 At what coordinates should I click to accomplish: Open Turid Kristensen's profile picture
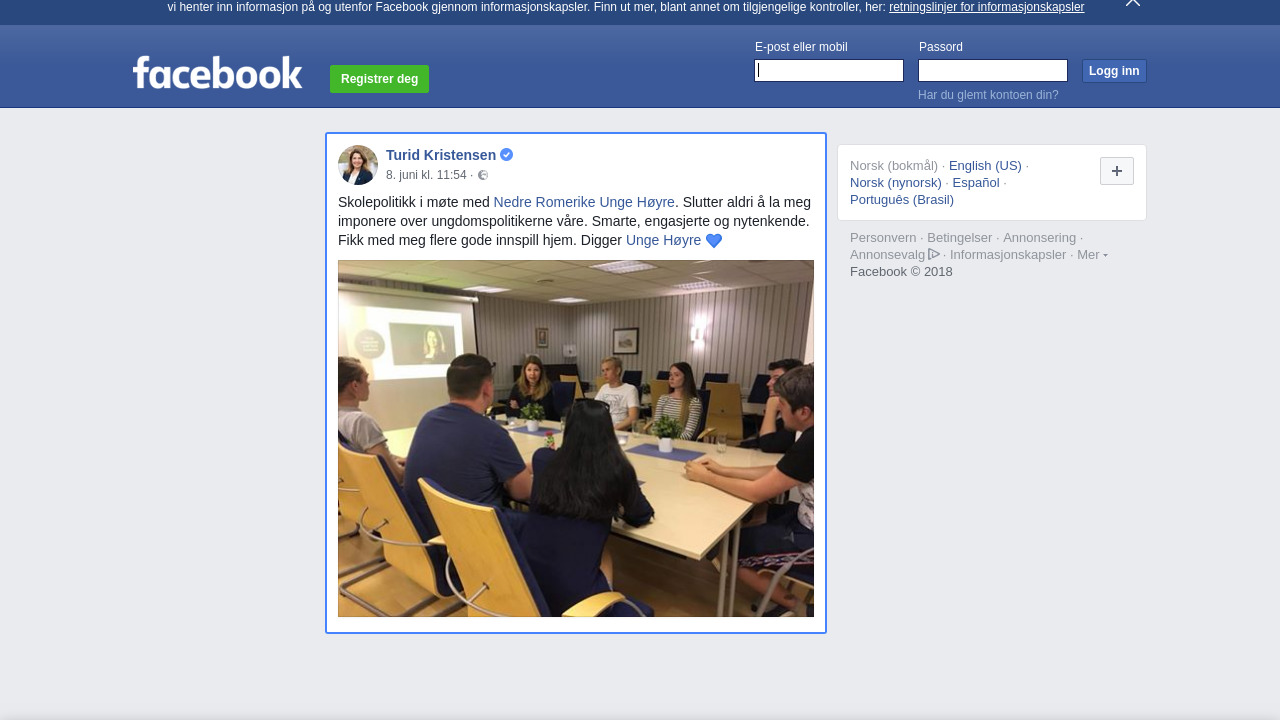point(358,165)
